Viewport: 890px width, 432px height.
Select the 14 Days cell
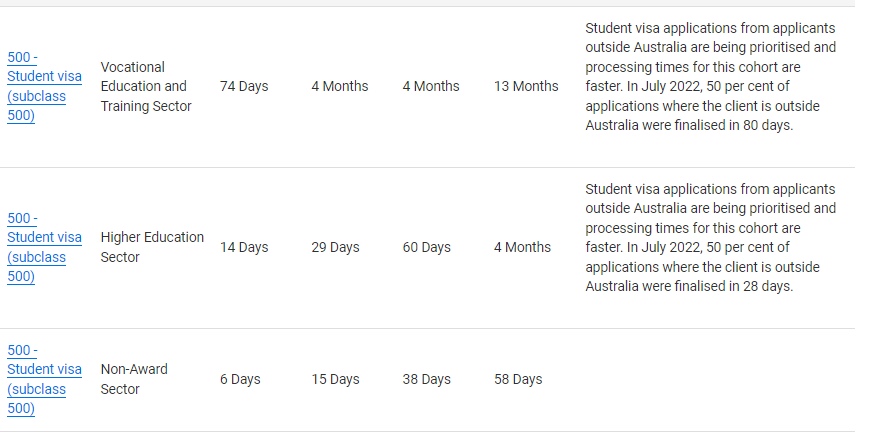click(244, 248)
